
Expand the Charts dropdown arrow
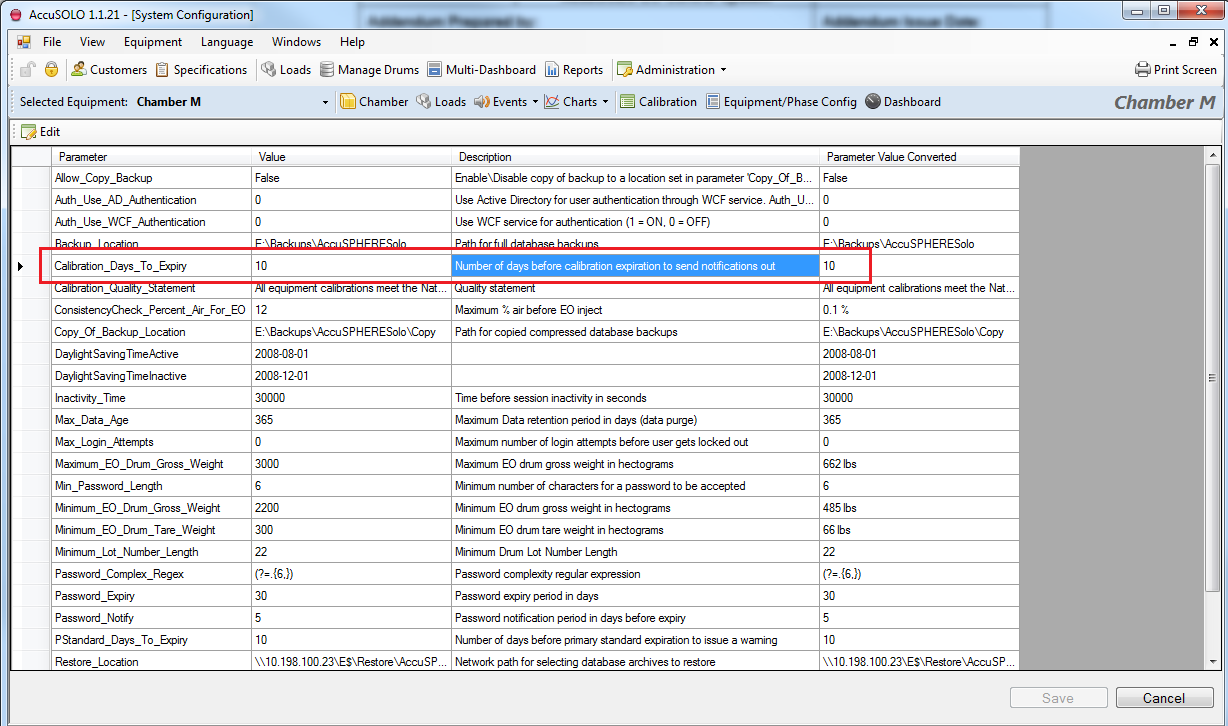(x=605, y=102)
